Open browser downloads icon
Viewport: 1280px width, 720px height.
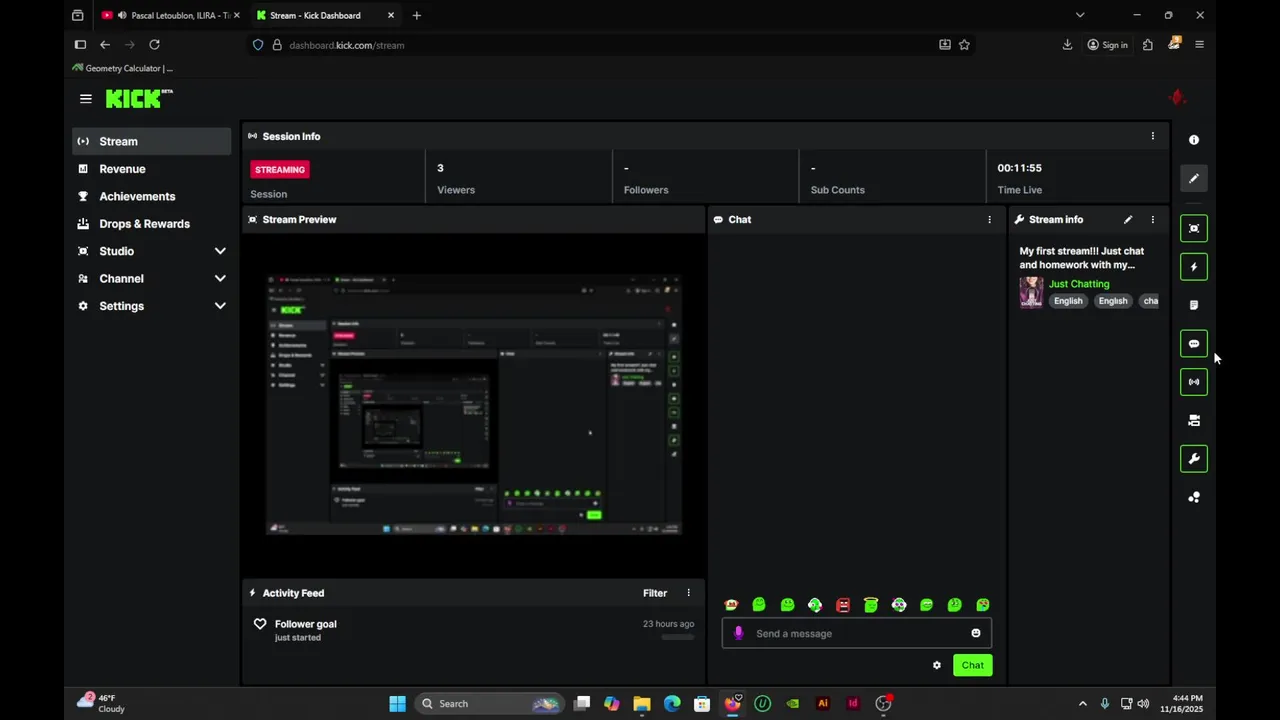coord(1067,45)
